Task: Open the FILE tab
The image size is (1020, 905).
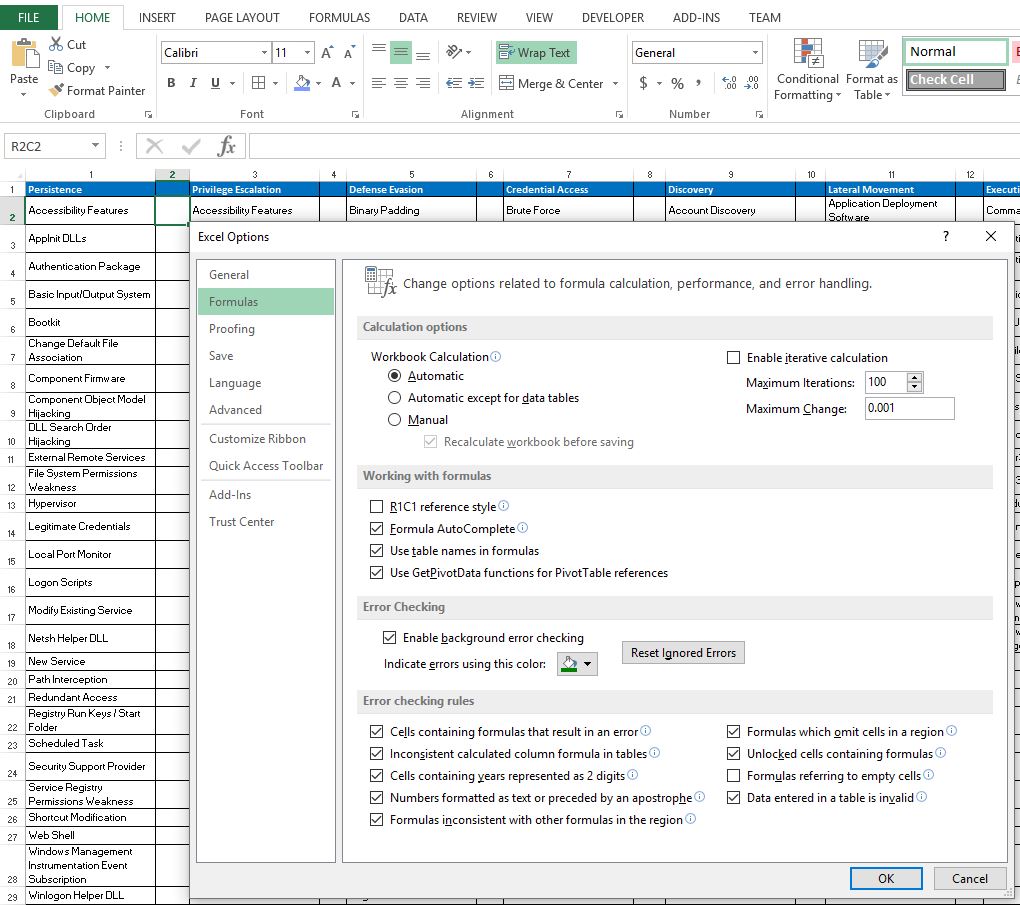Action: [x=29, y=18]
